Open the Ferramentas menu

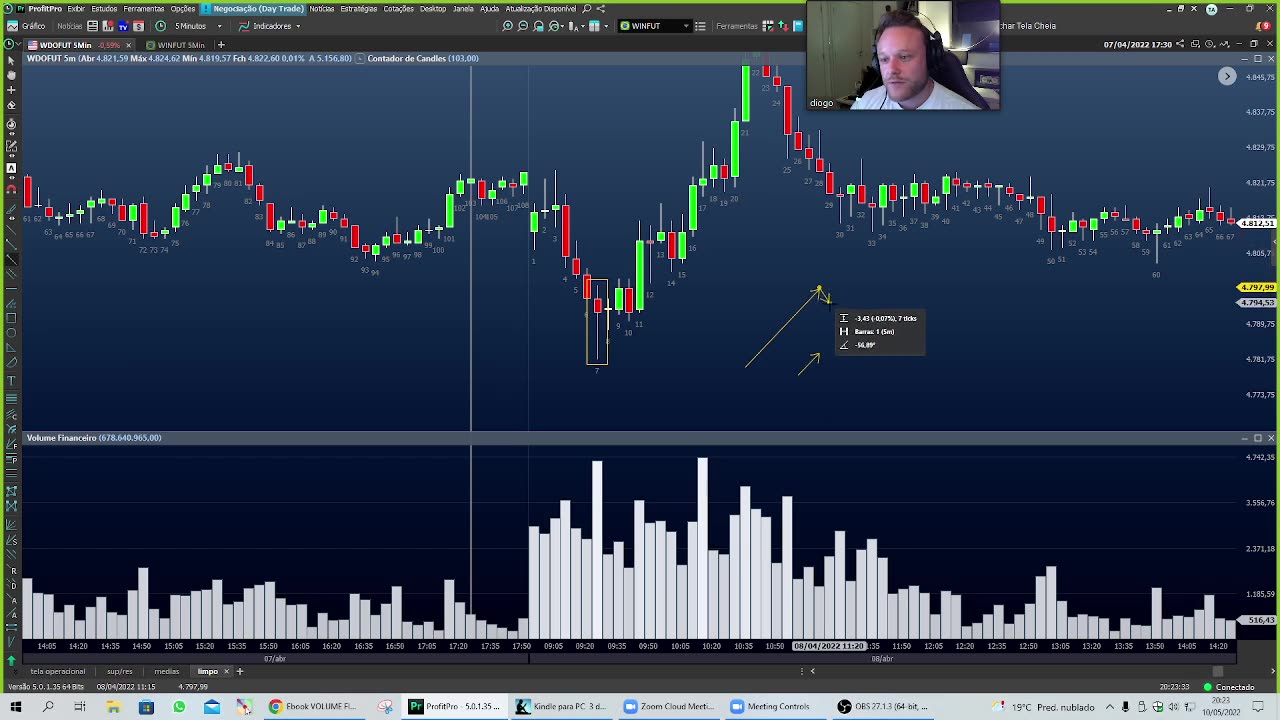tap(144, 9)
